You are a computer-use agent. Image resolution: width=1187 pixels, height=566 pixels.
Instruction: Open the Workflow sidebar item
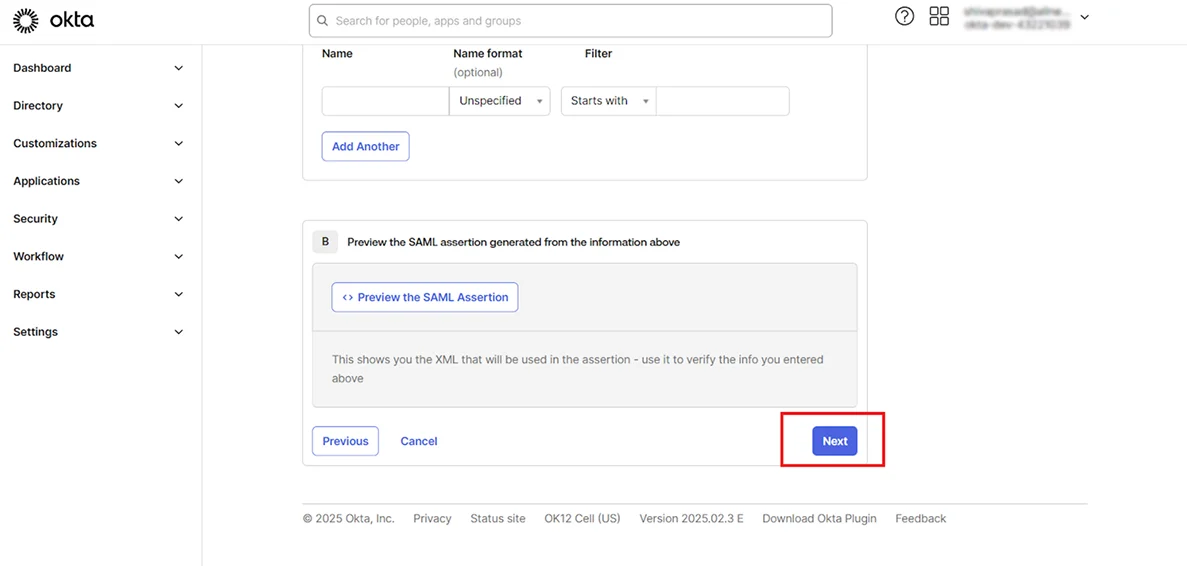39,257
